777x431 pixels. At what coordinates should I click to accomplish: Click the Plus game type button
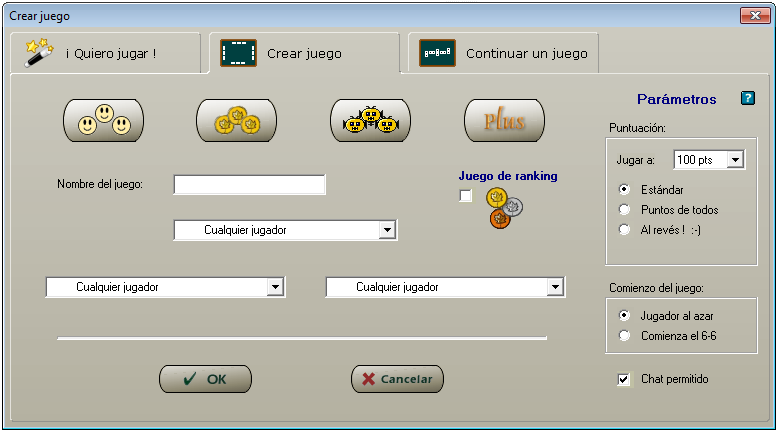504,120
